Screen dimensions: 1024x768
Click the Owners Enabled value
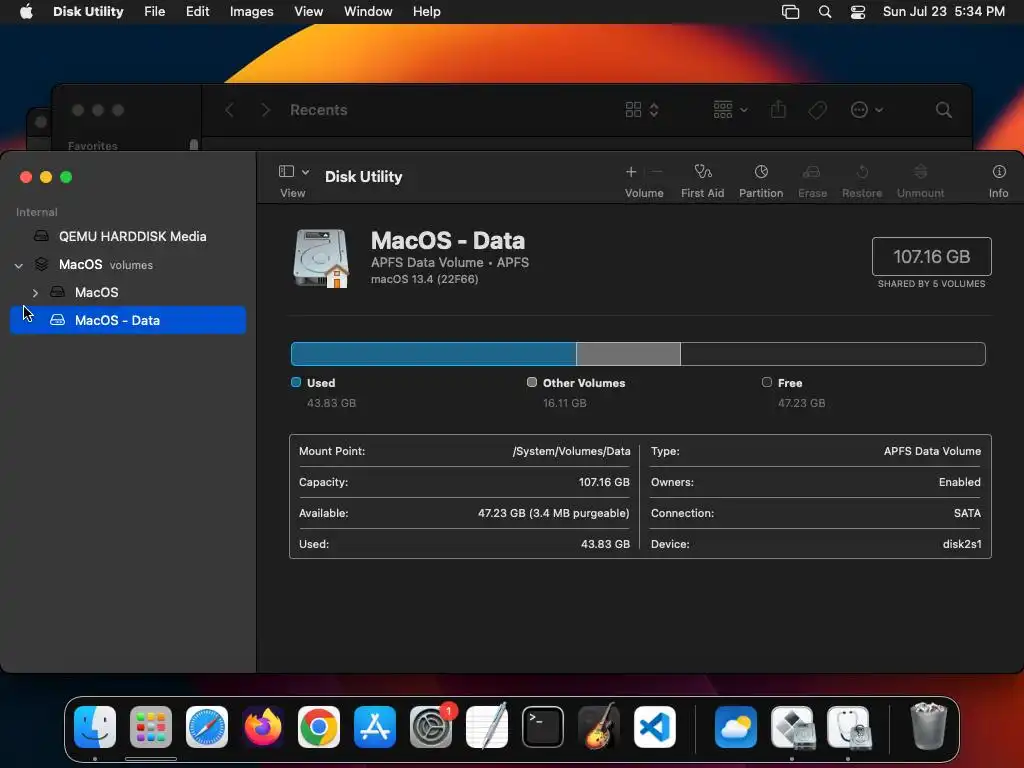pyautogui.click(x=959, y=482)
